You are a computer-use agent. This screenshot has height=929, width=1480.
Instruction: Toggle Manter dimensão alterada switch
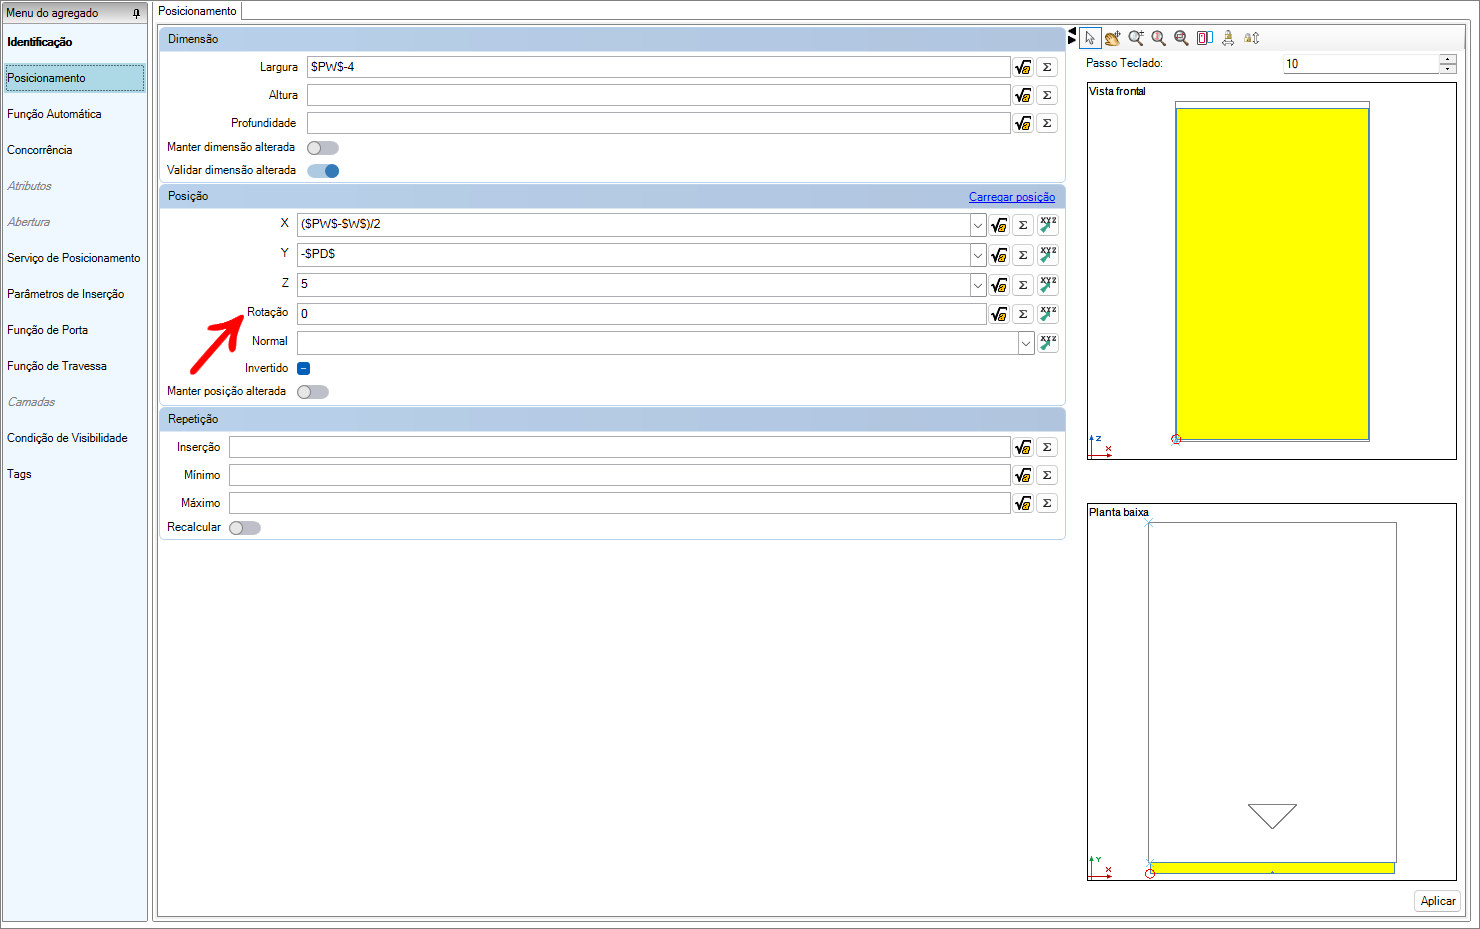323,148
